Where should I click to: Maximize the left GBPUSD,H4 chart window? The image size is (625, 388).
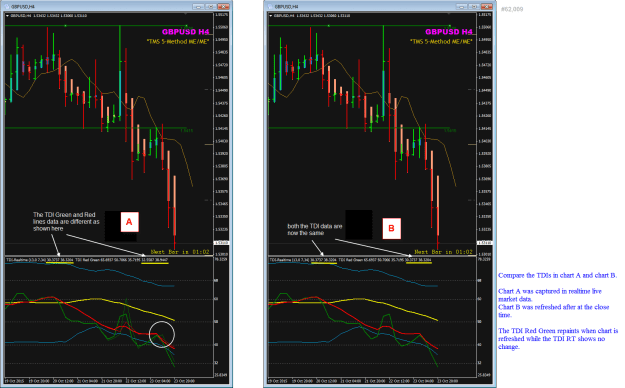coord(211,6)
